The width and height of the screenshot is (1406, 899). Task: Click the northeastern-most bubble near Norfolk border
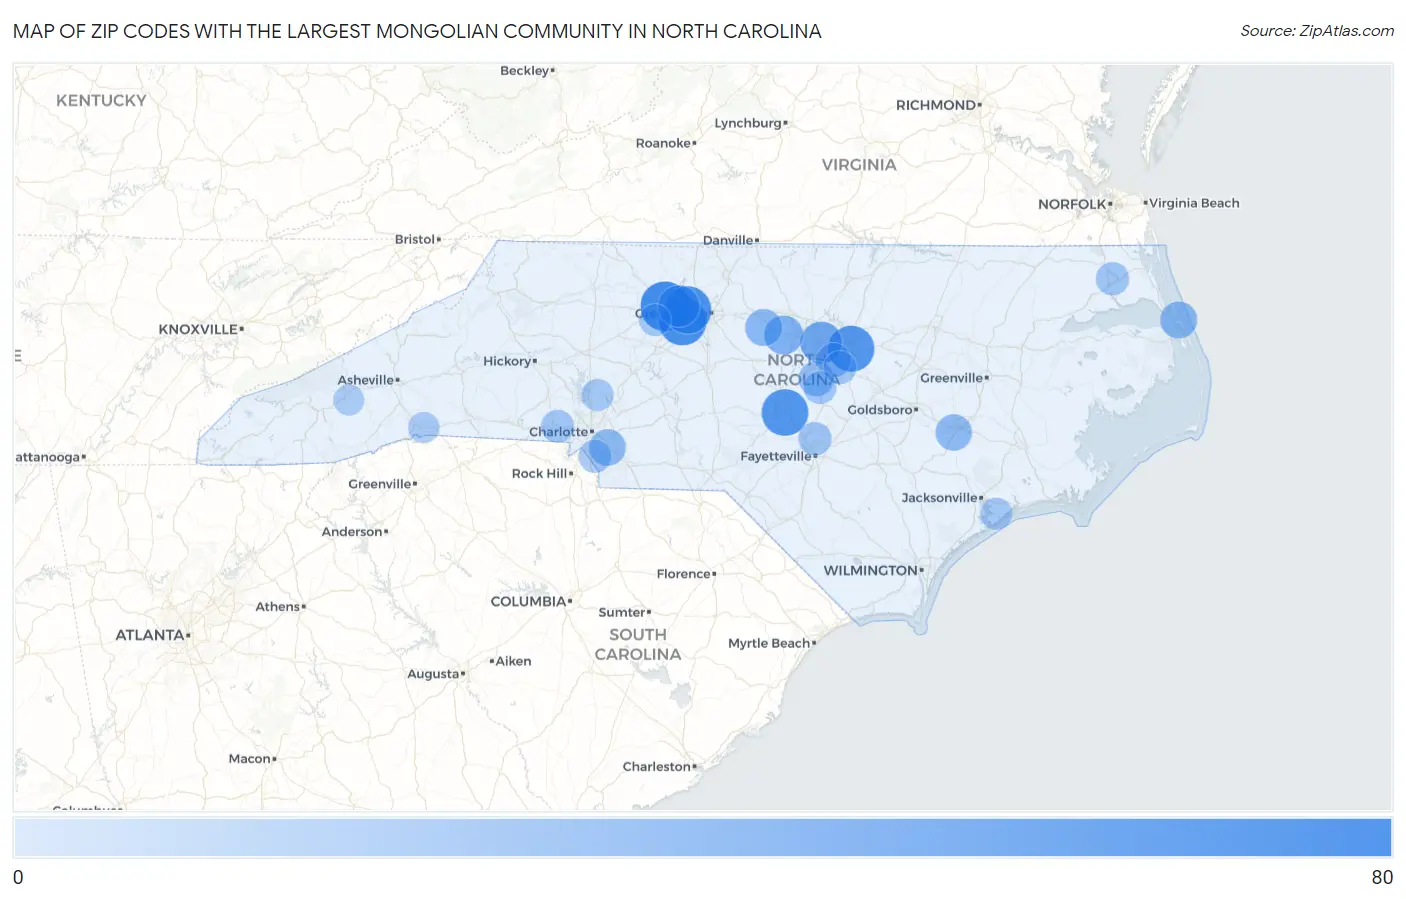(x=1112, y=278)
